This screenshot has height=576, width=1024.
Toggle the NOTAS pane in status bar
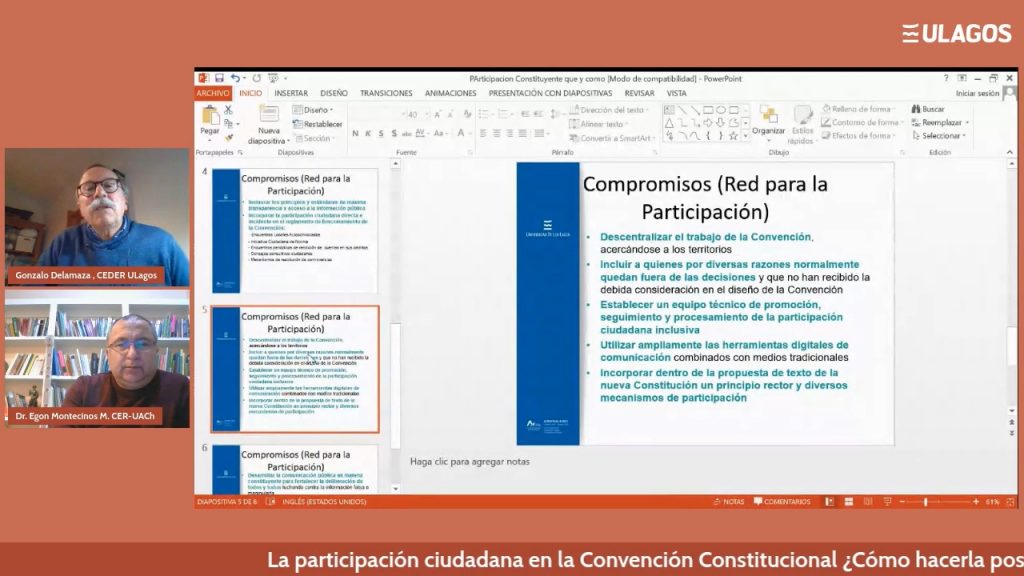pos(729,502)
